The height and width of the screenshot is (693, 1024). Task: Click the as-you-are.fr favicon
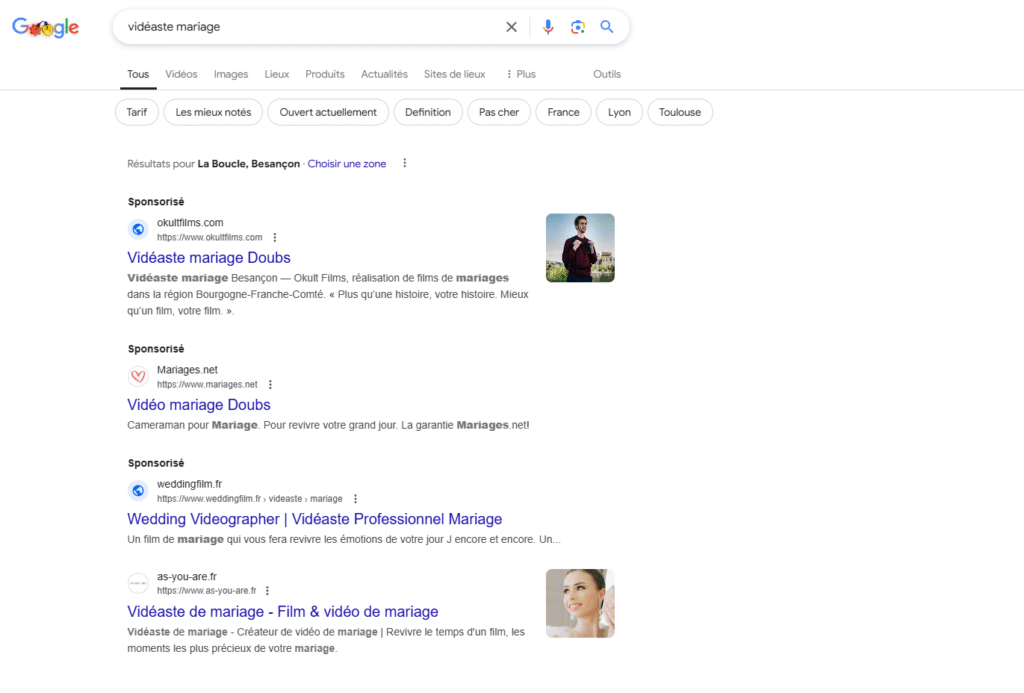pos(138,583)
